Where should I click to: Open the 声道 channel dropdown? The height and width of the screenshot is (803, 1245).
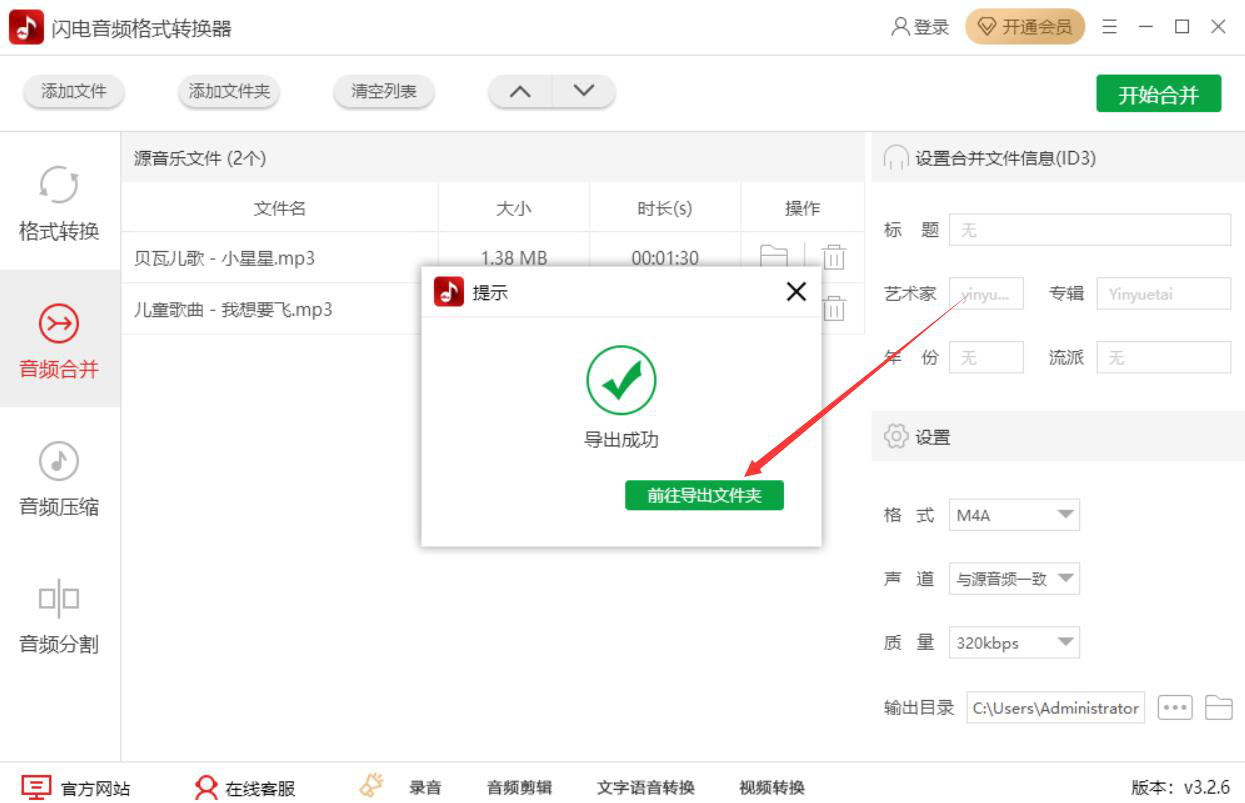(1014, 578)
